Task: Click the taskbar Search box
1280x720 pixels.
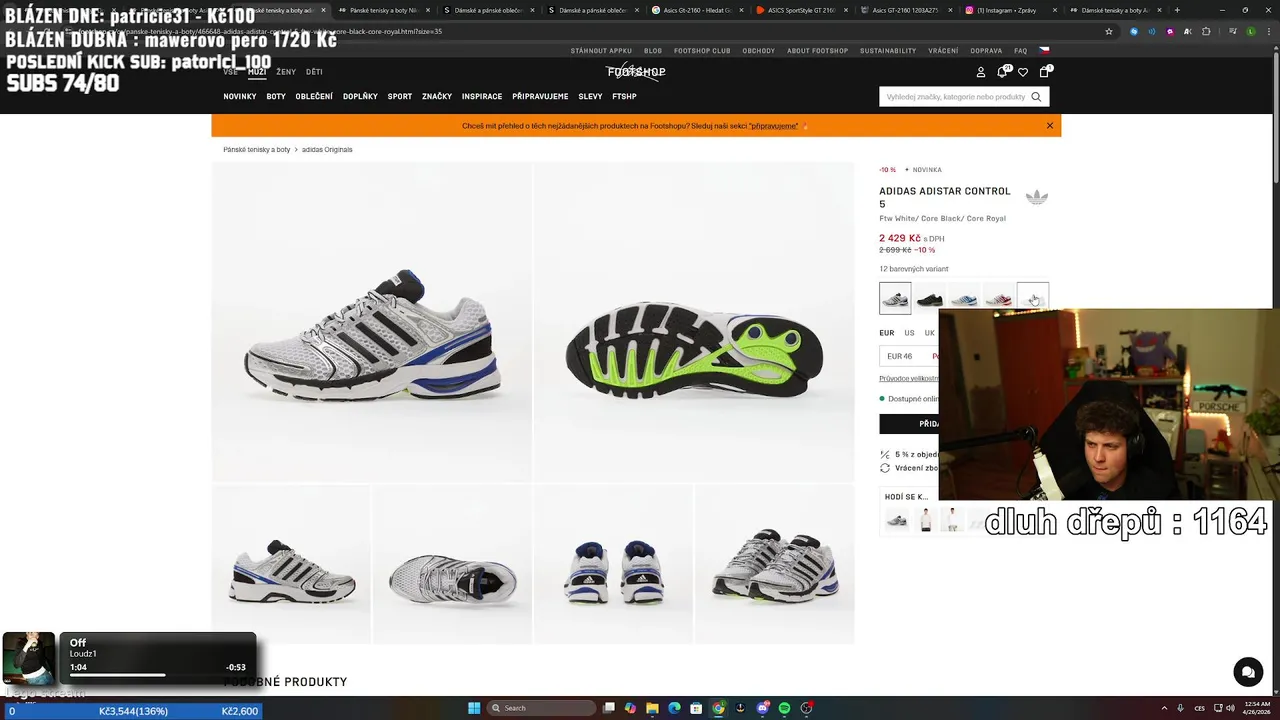Action: click(539, 708)
